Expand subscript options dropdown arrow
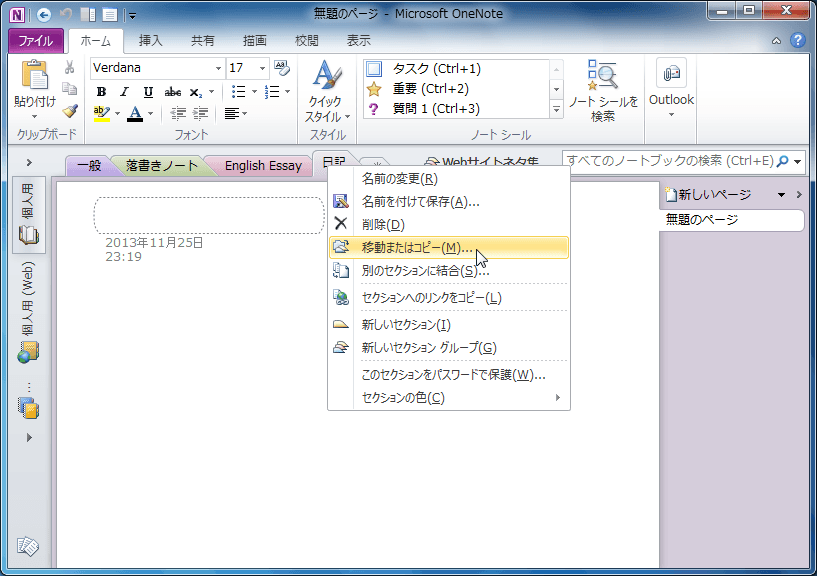The width and height of the screenshot is (817, 576). point(211,92)
